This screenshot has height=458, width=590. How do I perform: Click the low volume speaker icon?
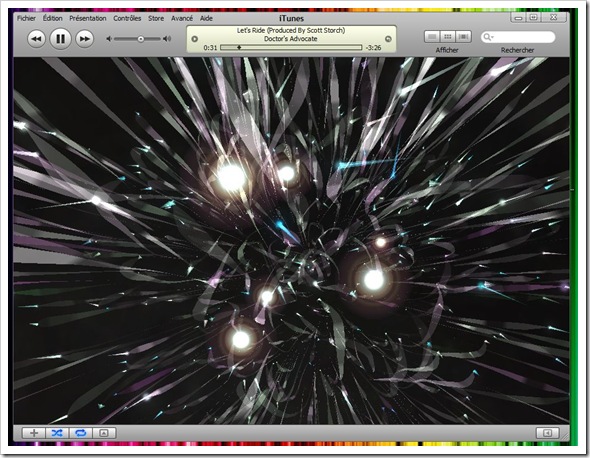coord(109,39)
